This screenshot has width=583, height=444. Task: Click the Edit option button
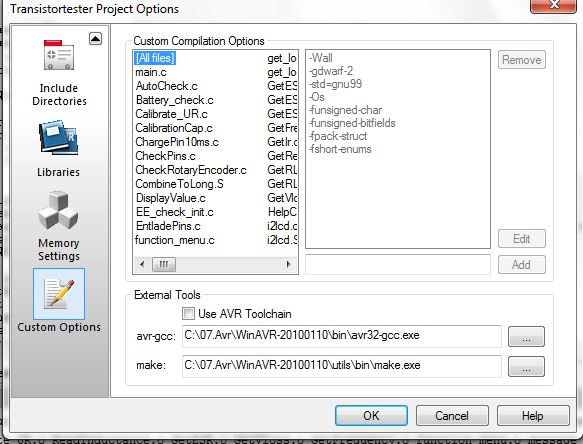click(x=522, y=239)
